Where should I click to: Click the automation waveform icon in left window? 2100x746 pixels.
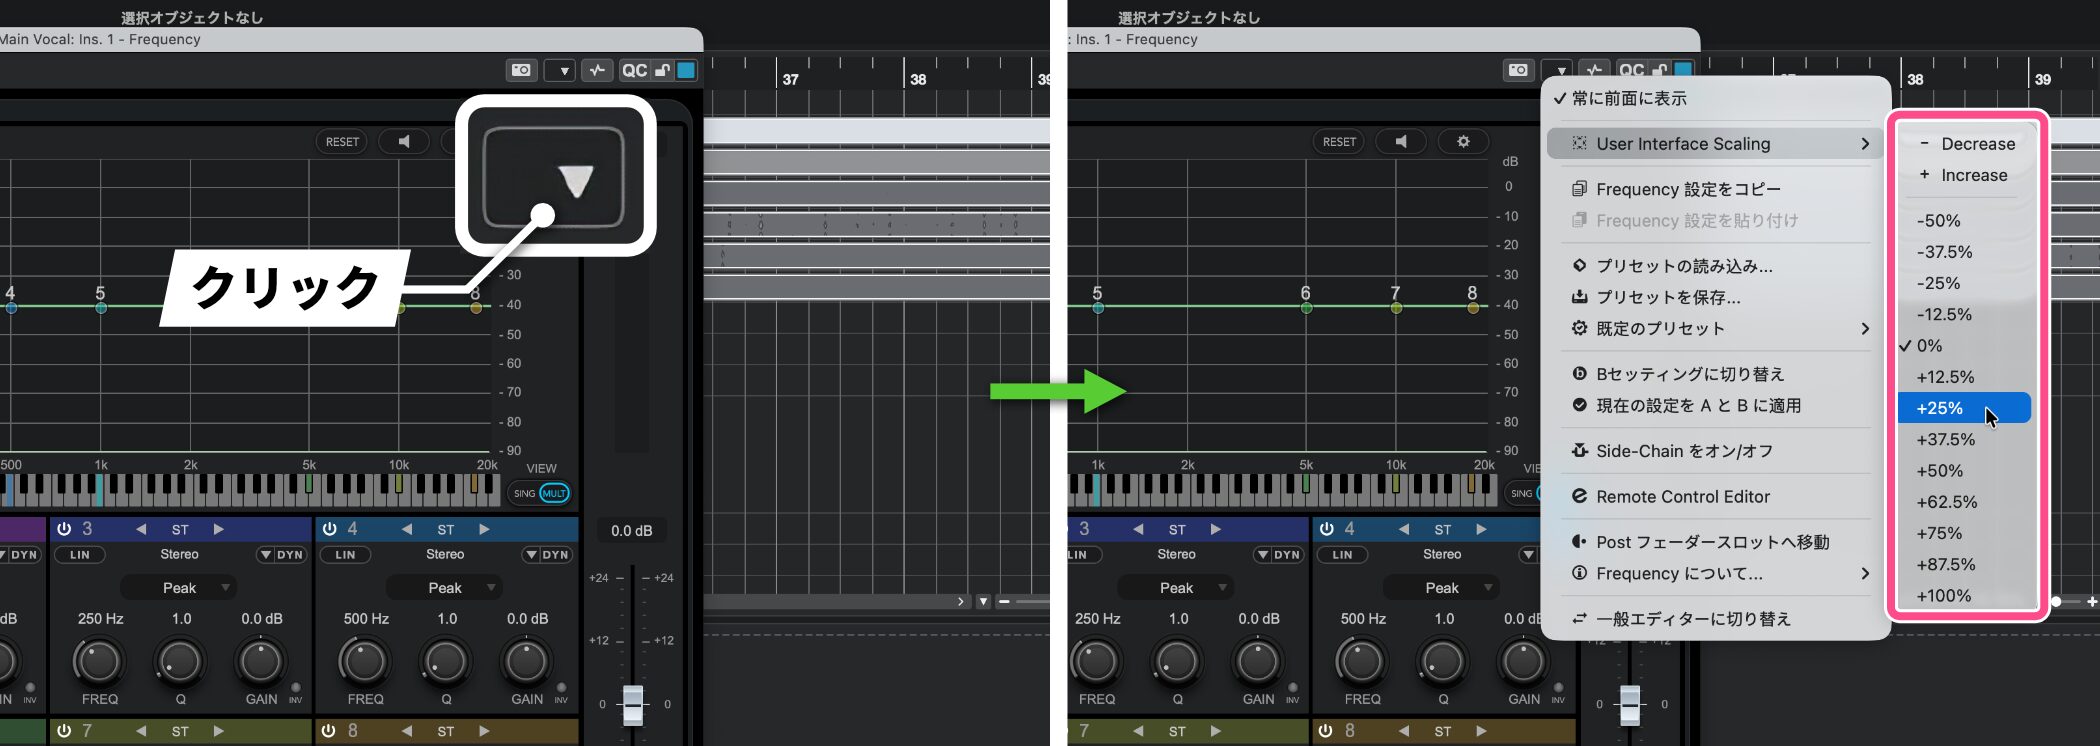[597, 70]
